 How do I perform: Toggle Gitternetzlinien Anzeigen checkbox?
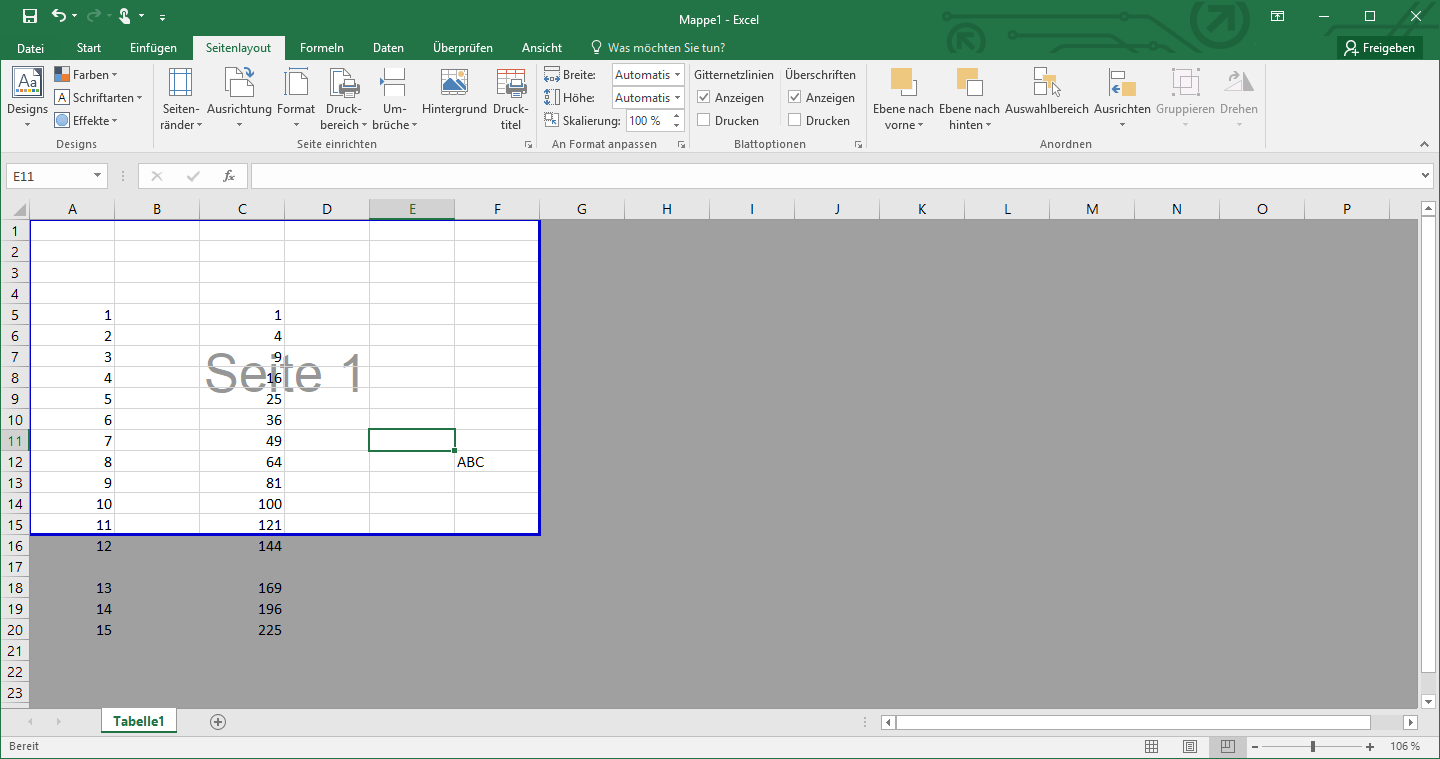[x=704, y=98]
